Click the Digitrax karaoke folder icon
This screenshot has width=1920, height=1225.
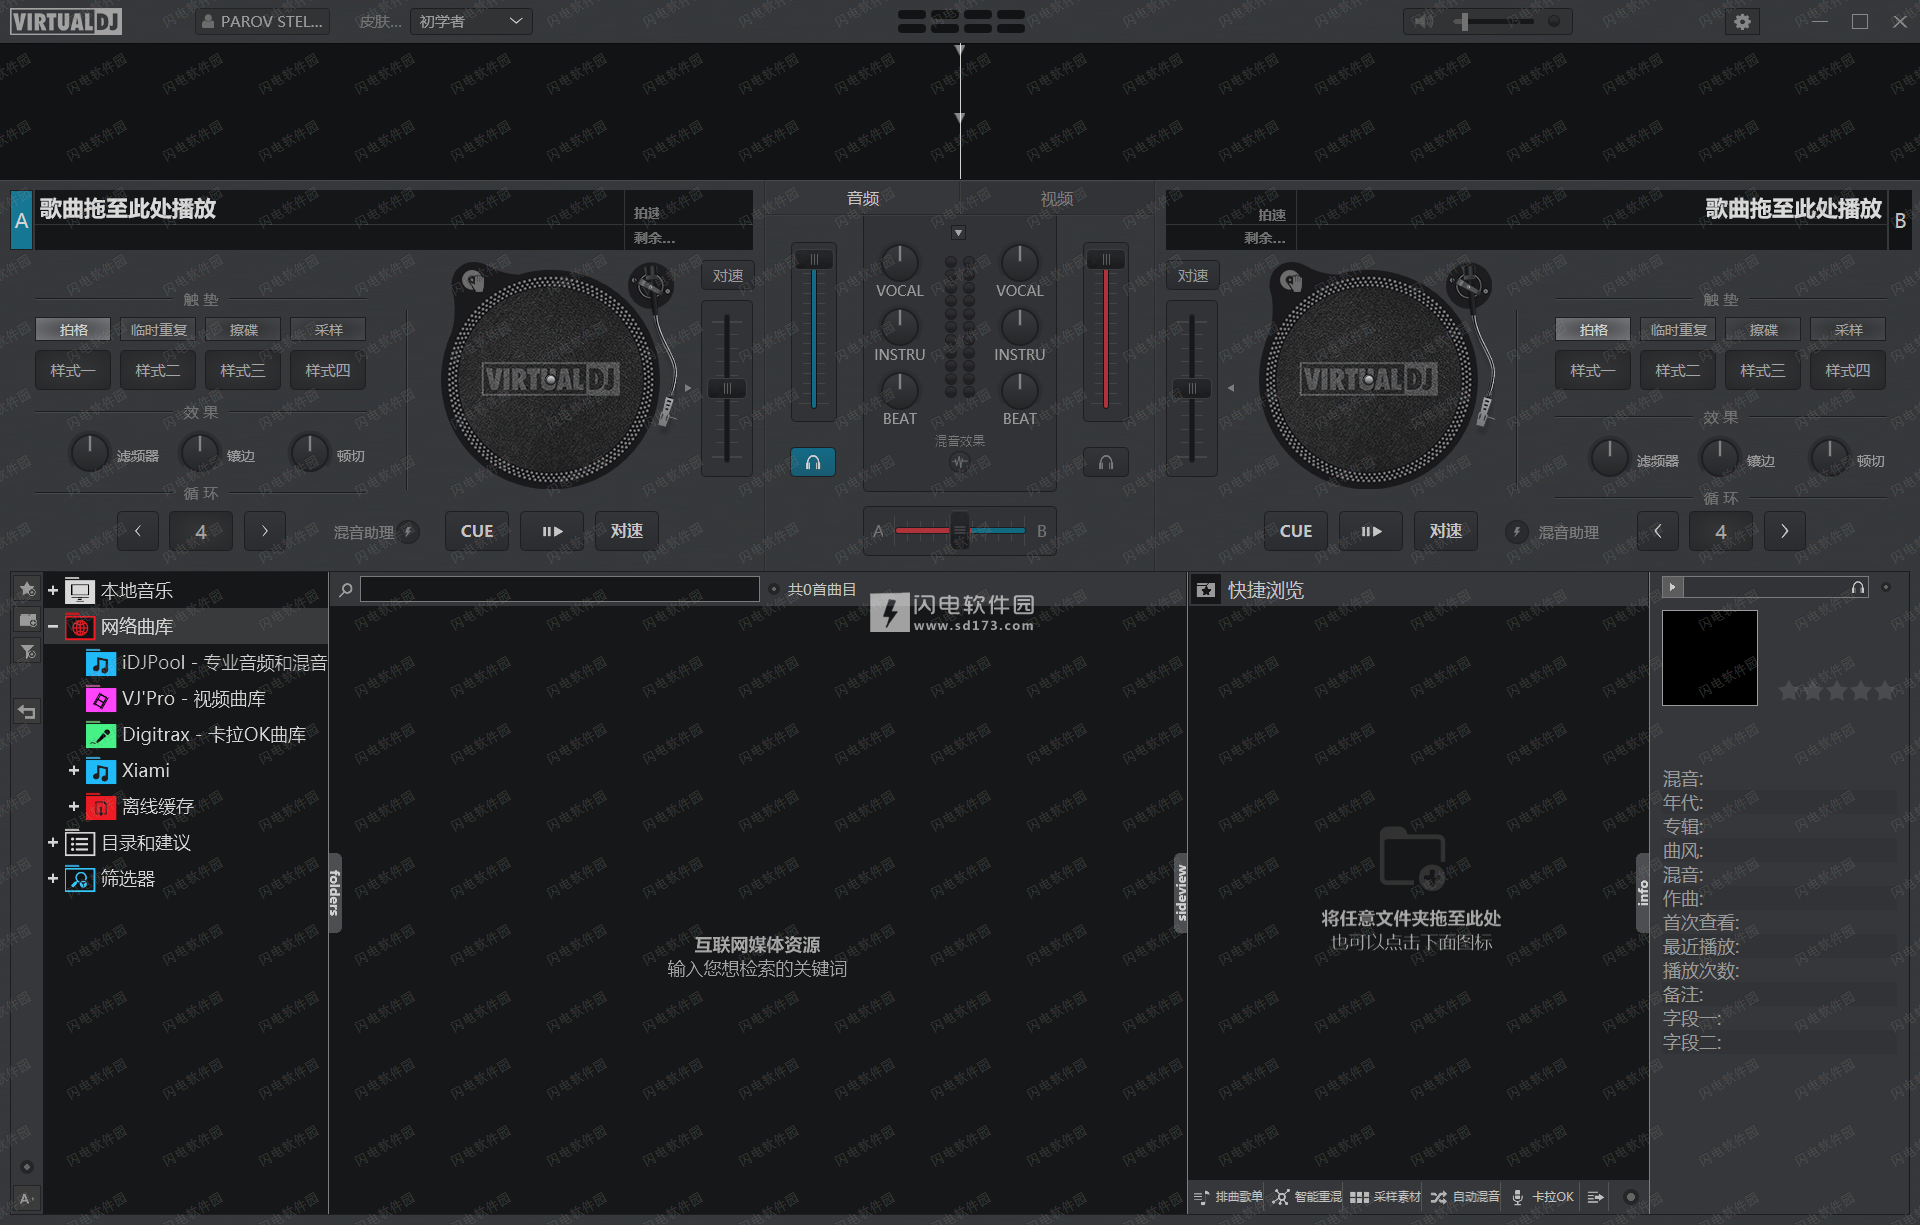101,735
